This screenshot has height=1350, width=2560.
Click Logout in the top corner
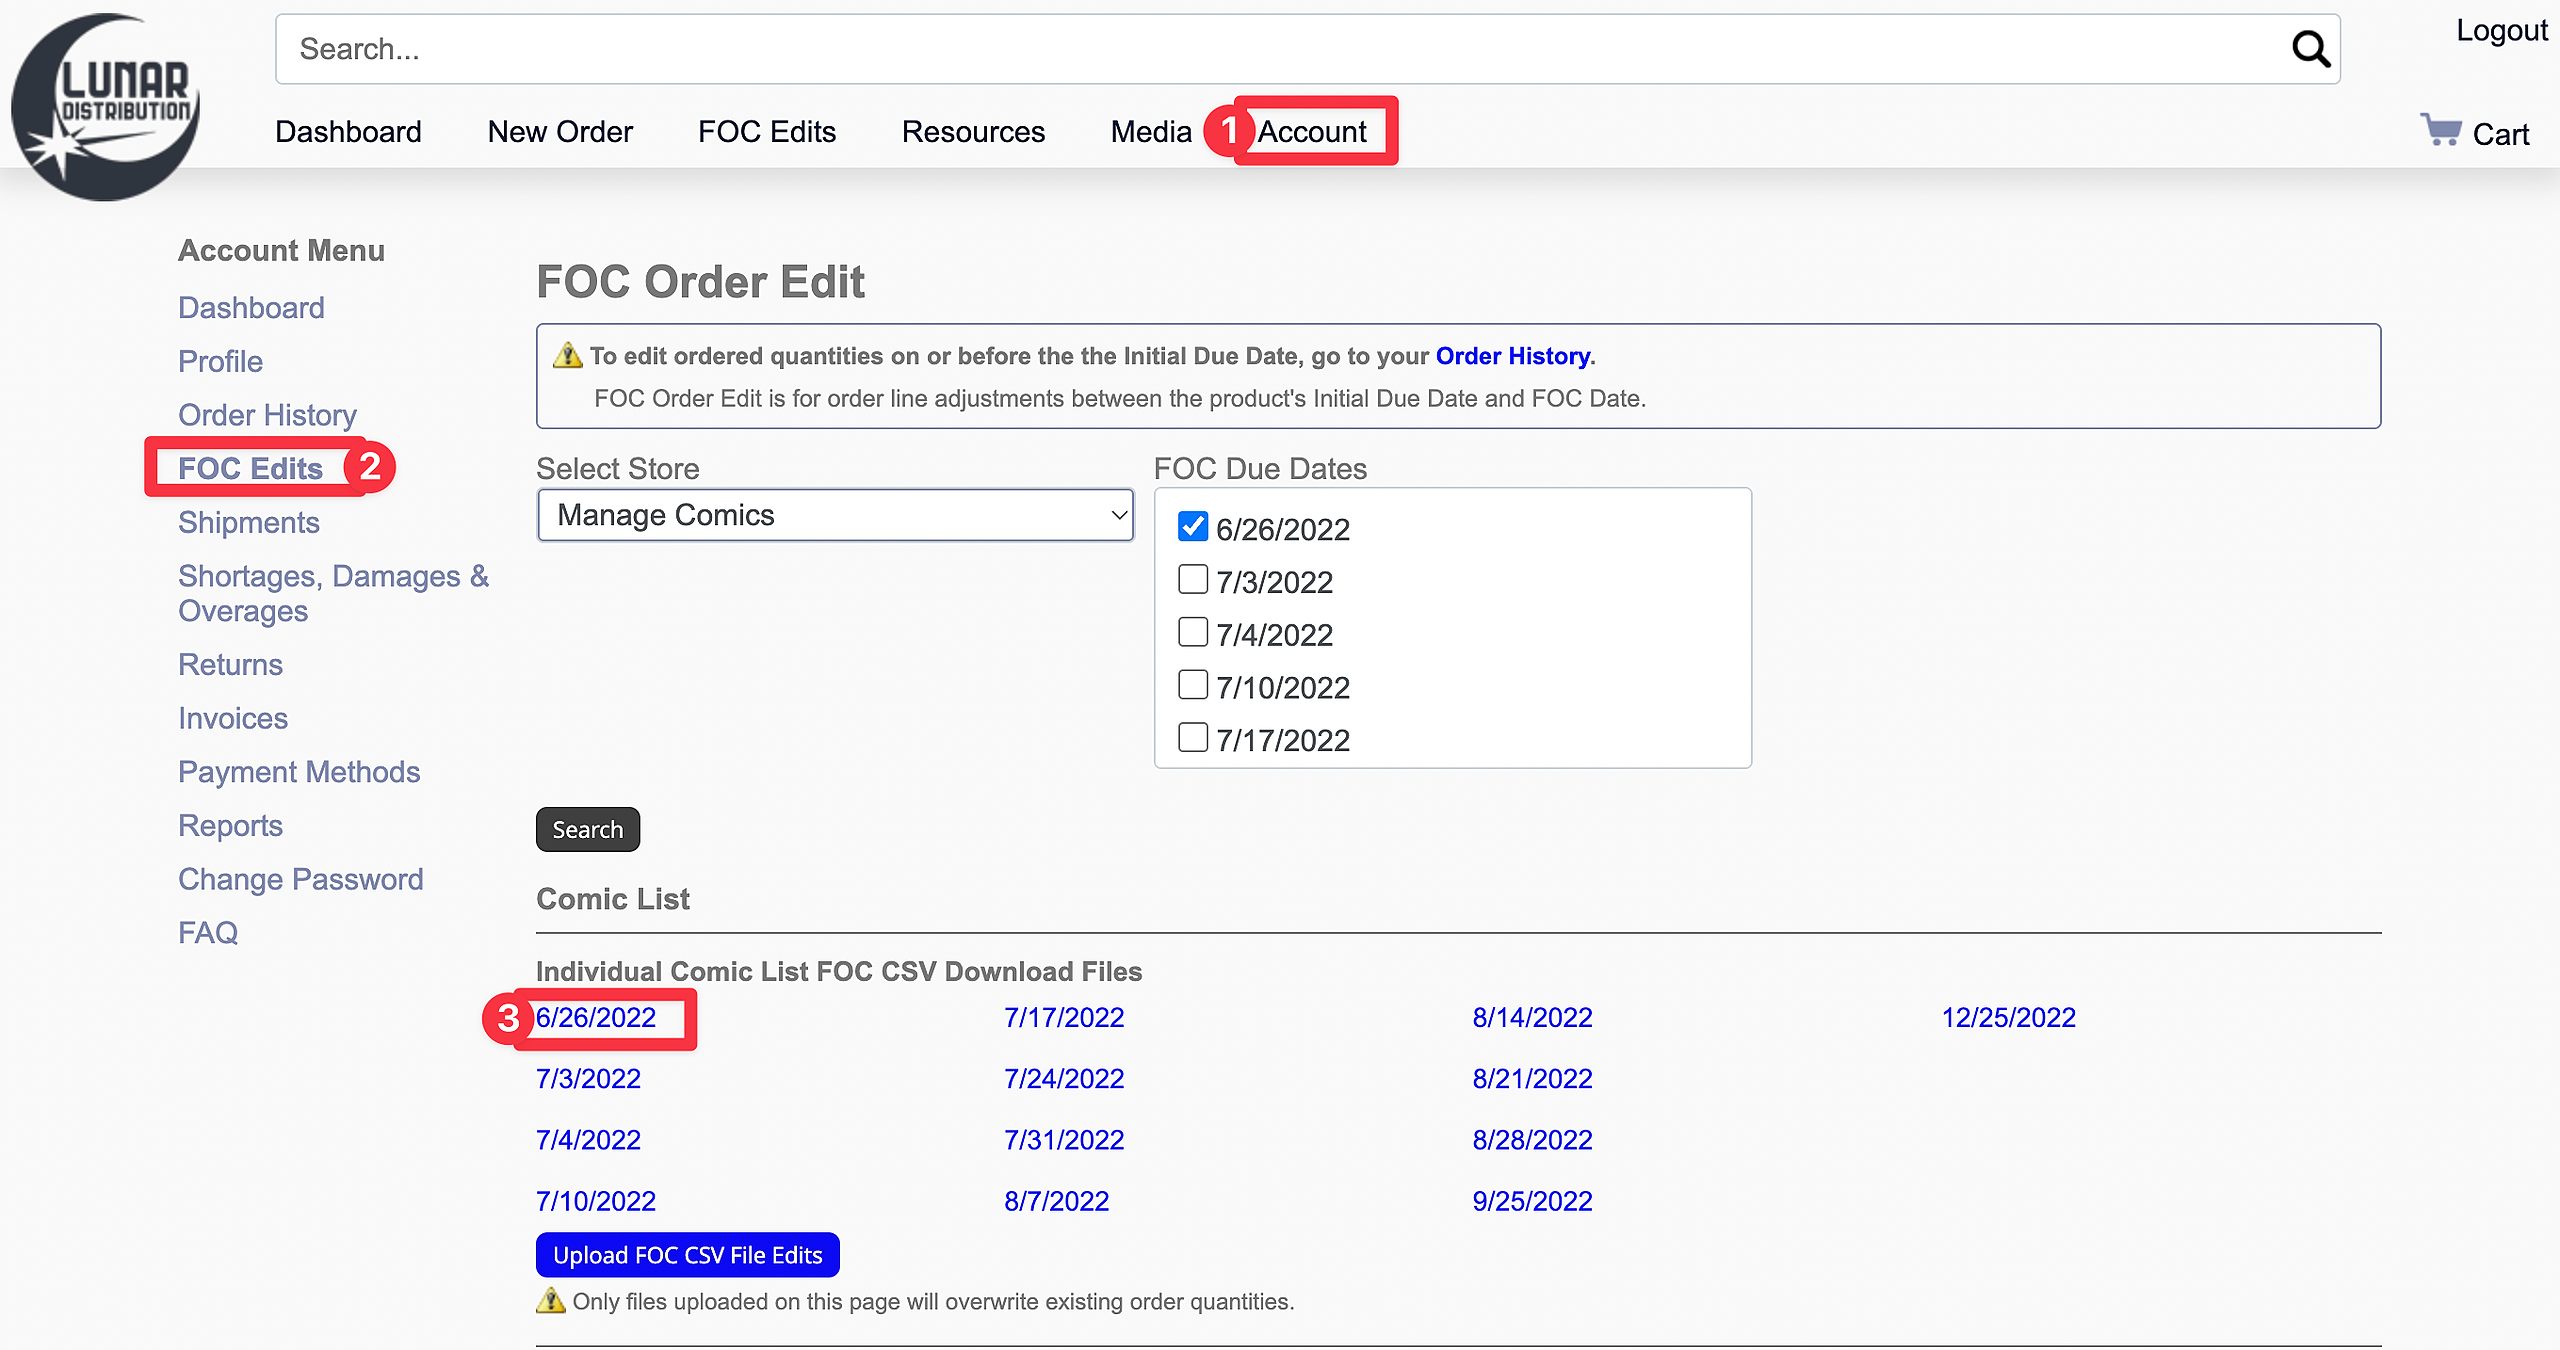(2501, 31)
